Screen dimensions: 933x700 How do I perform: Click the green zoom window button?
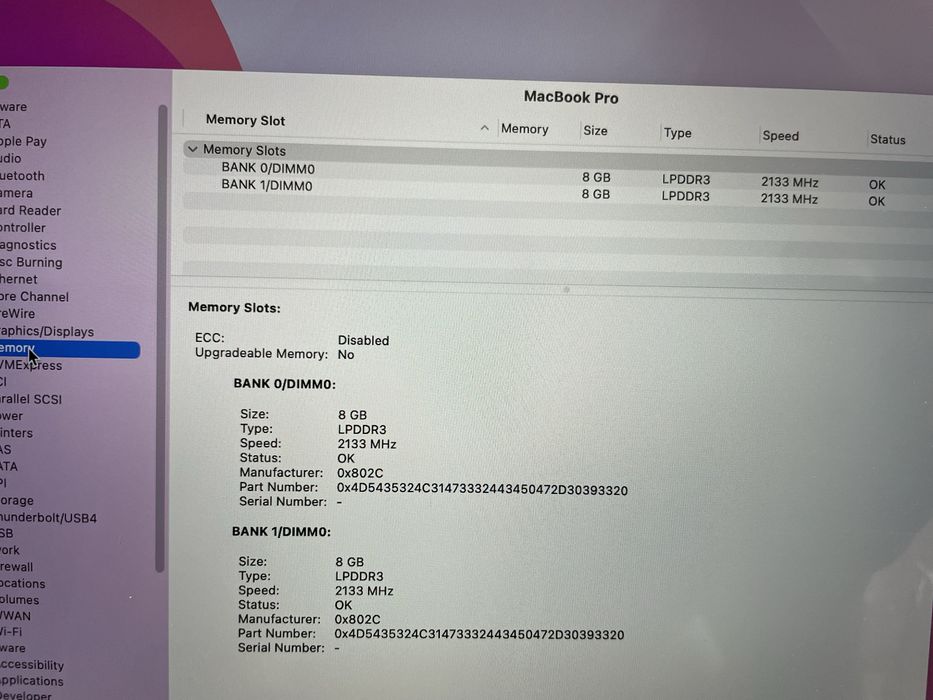point(3,83)
